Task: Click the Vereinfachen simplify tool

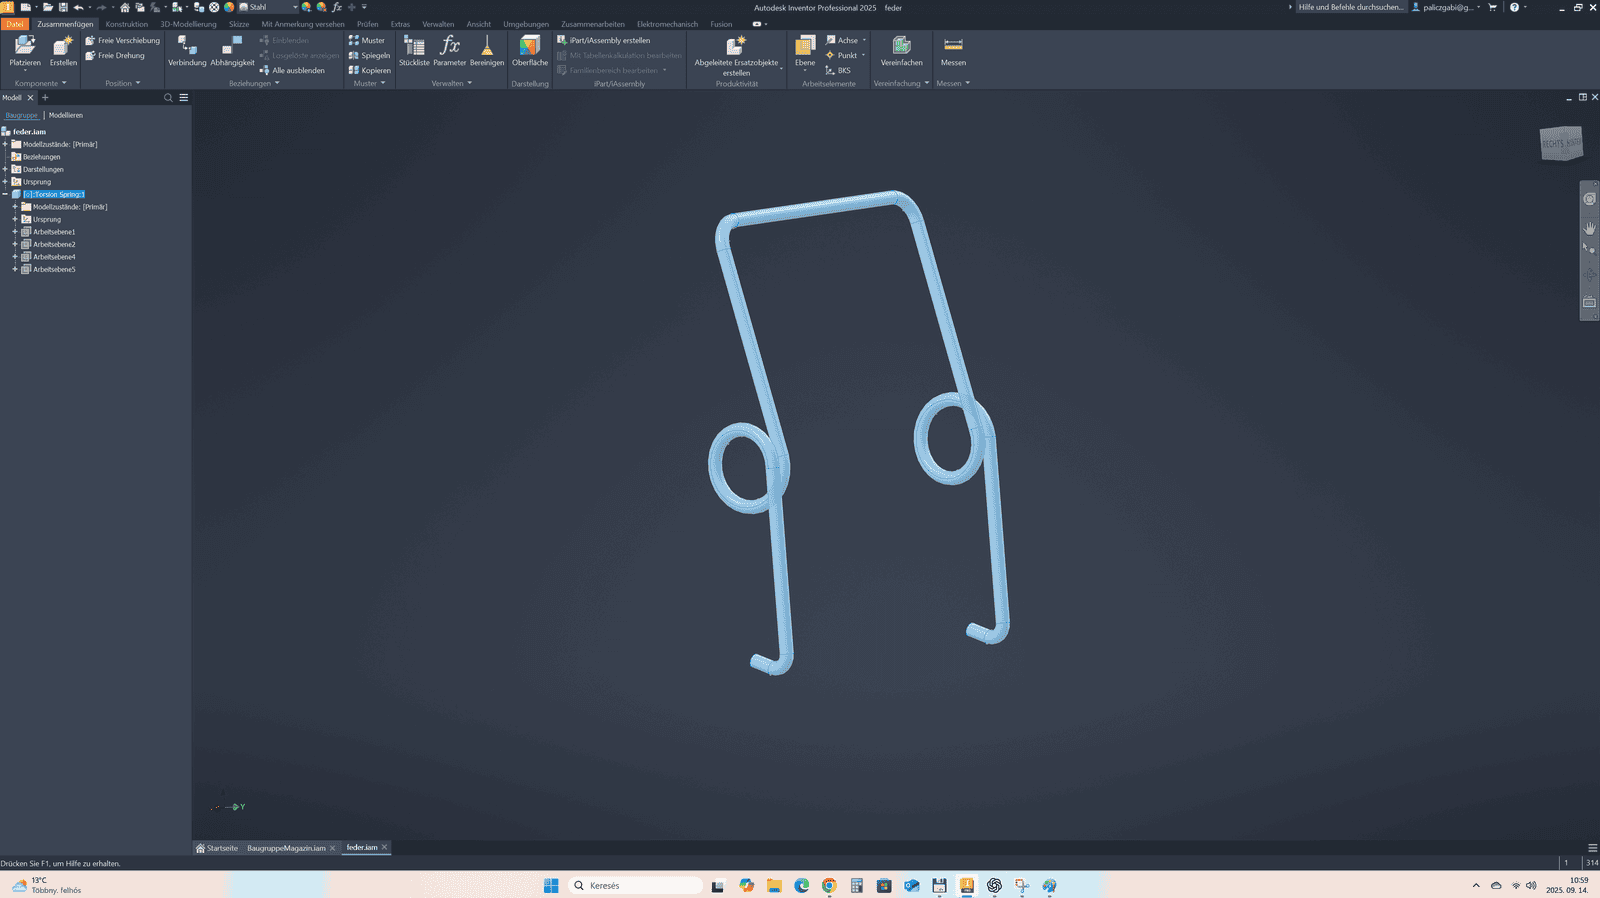Action: [901, 52]
